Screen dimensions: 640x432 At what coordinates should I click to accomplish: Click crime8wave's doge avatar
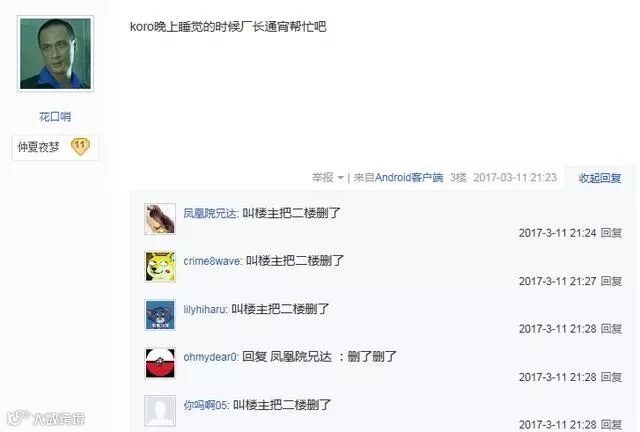click(x=160, y=267)
